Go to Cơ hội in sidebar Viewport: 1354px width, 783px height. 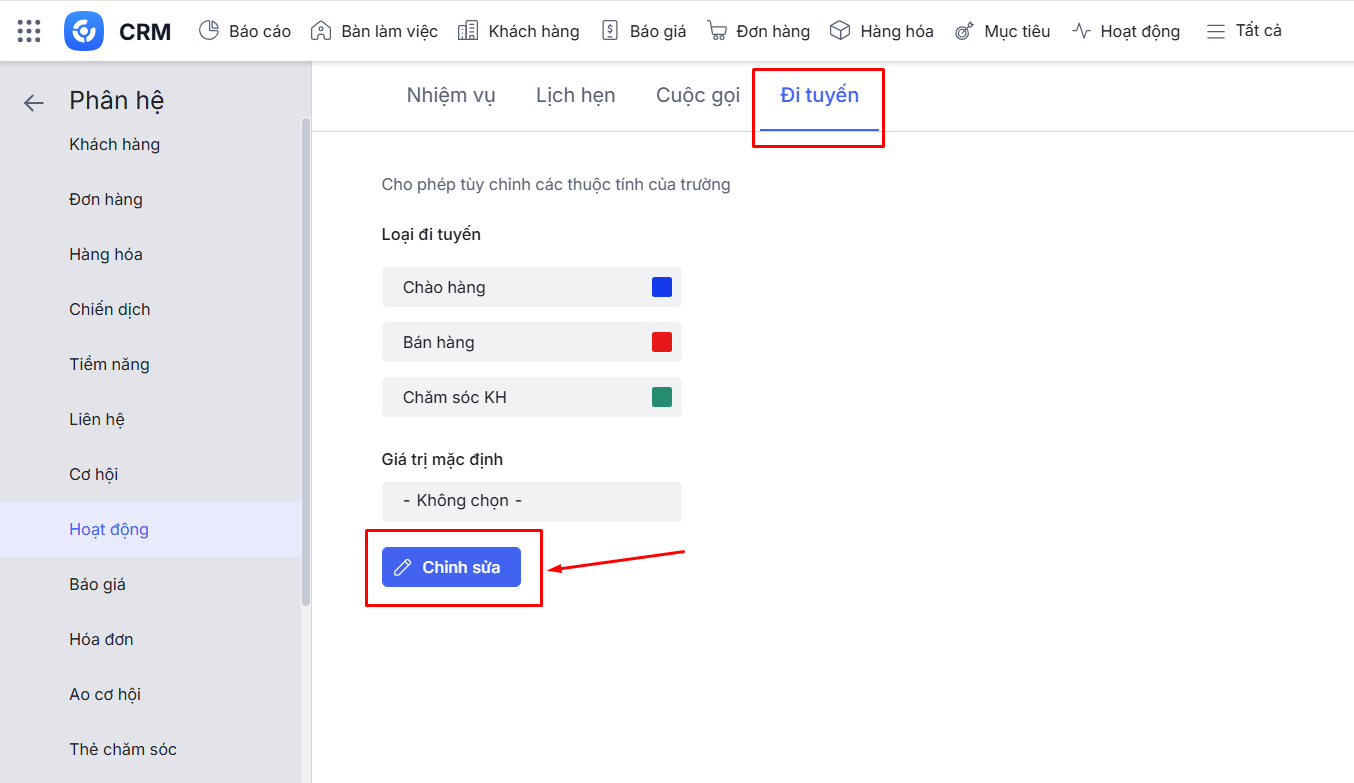[94, 474]
